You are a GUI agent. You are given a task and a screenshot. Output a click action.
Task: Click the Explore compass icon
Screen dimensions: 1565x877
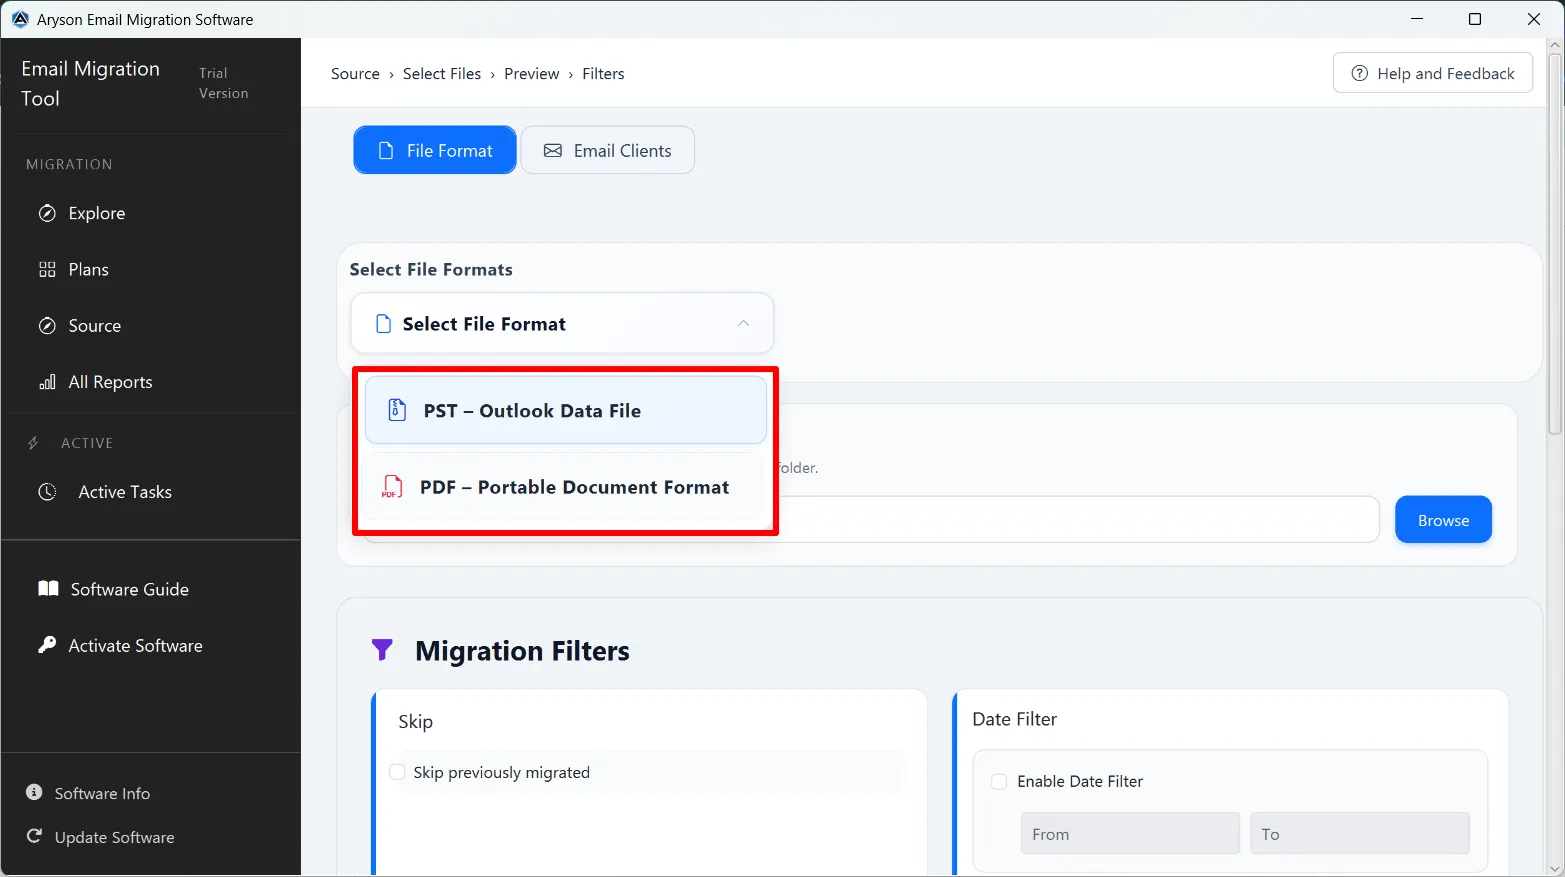[x=47, y=213]
